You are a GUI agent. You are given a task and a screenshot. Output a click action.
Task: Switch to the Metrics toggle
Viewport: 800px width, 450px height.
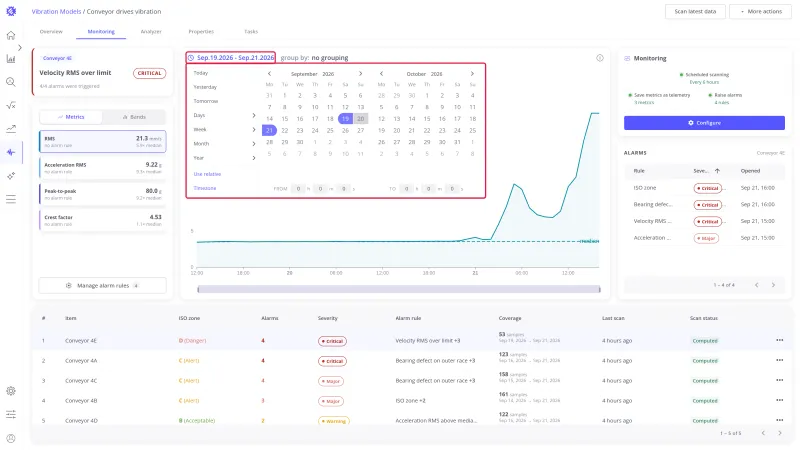[71, 117]
